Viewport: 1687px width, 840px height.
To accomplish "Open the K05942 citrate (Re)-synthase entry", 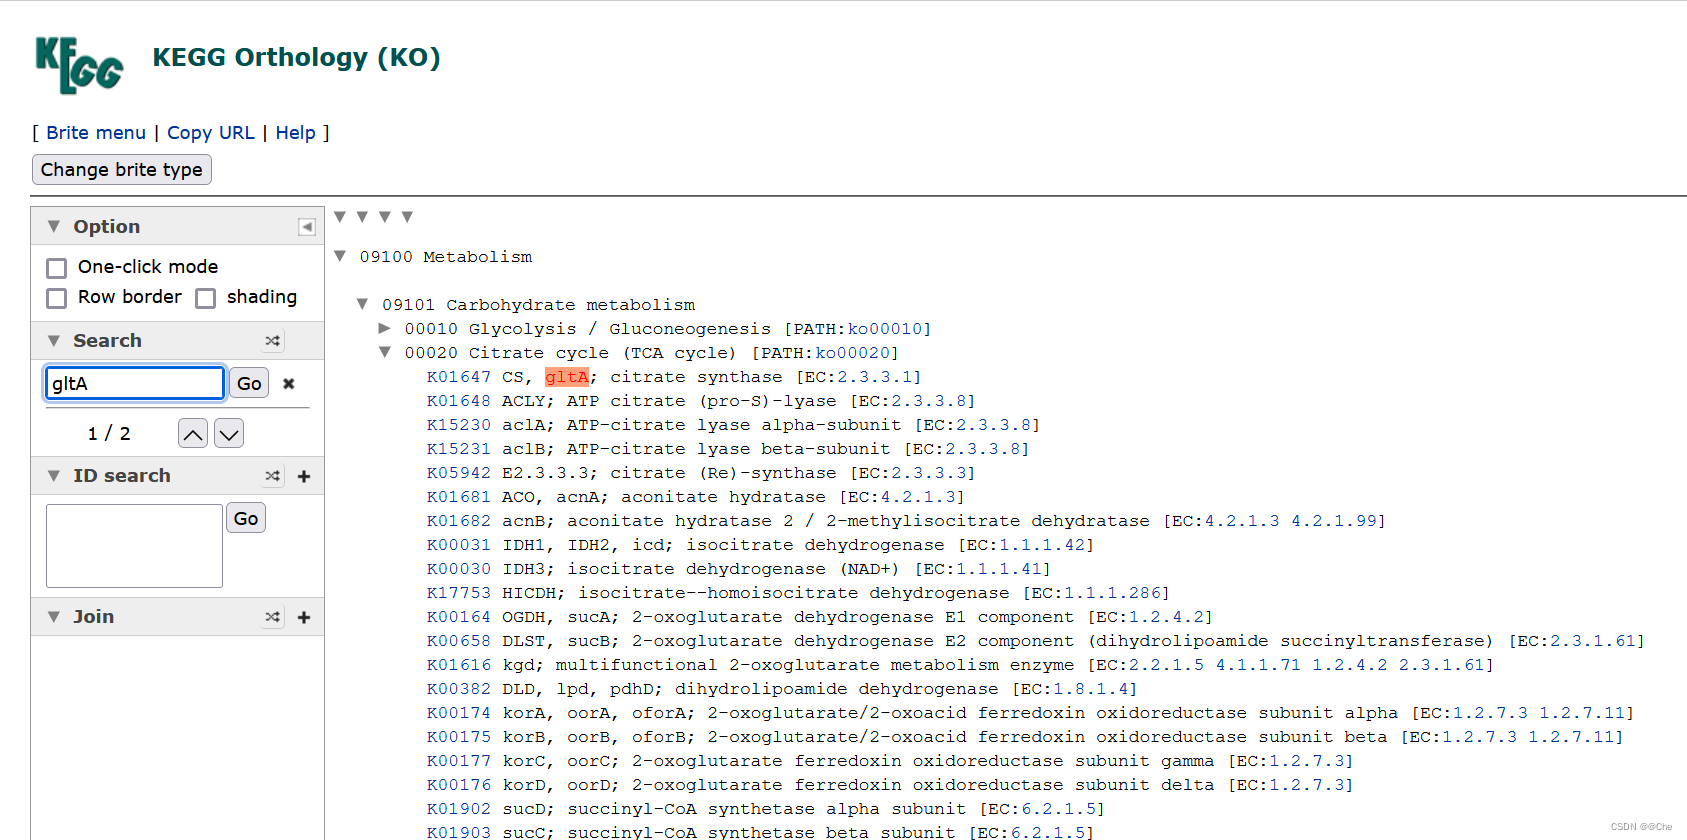I will tap(459, 473).
